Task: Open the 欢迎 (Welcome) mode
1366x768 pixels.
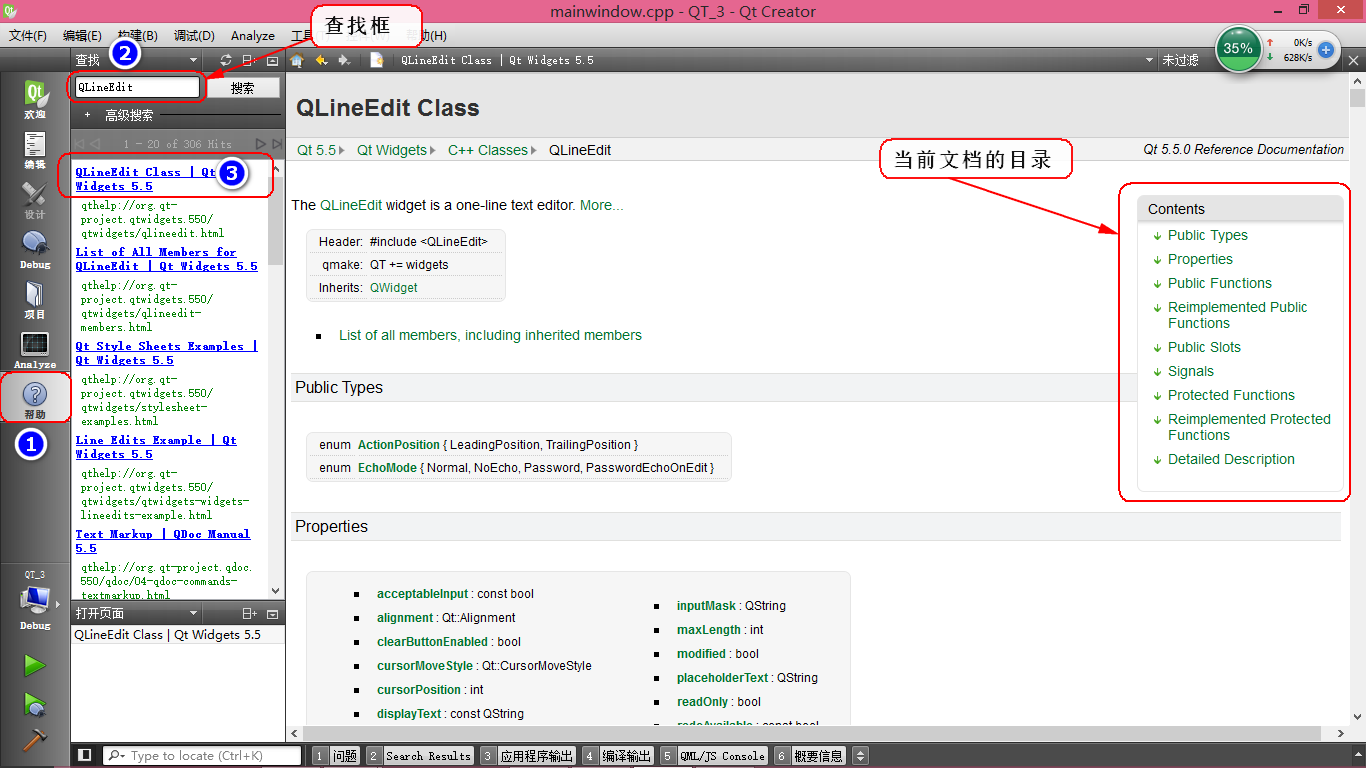Action: point(35,100)
